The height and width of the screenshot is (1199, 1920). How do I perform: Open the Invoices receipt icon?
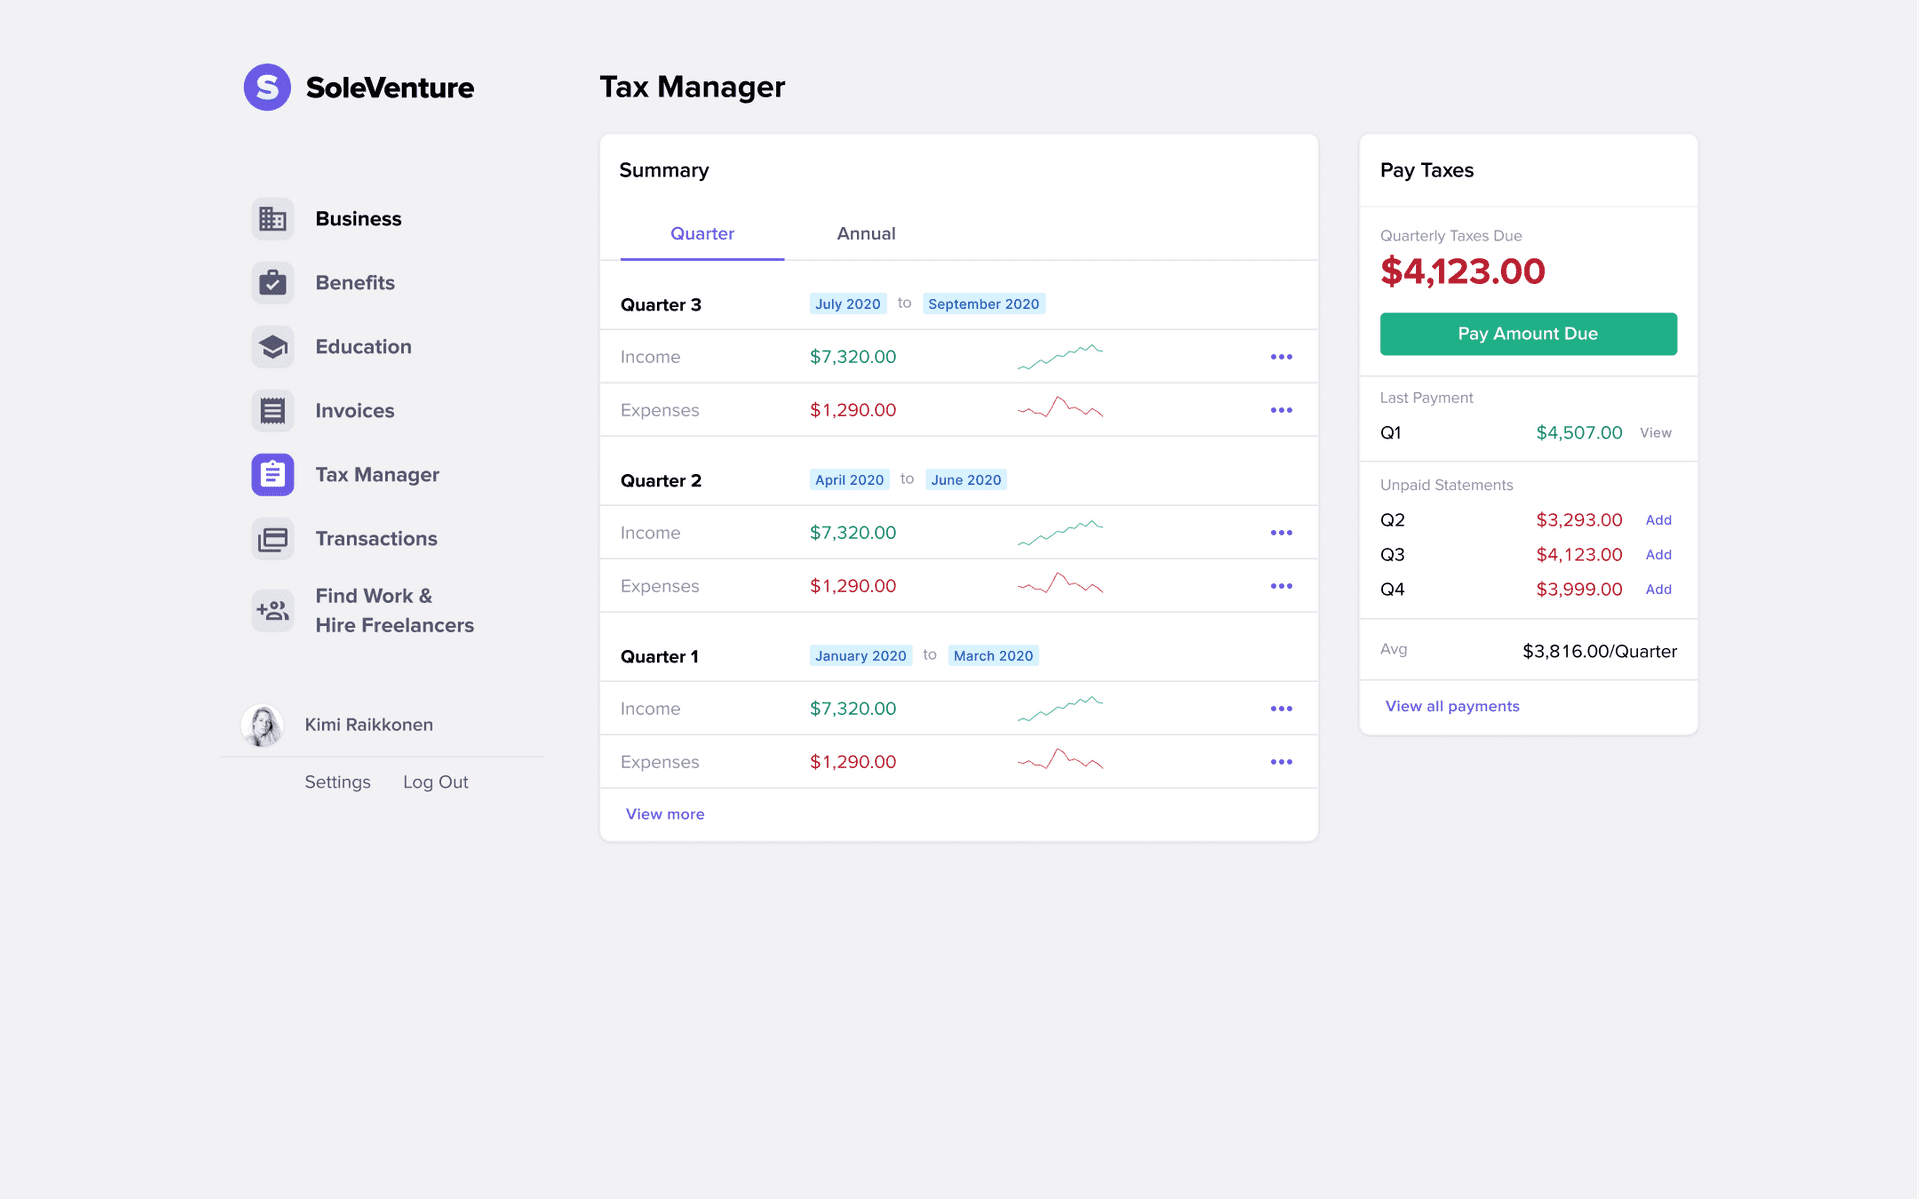click(272, 411)
